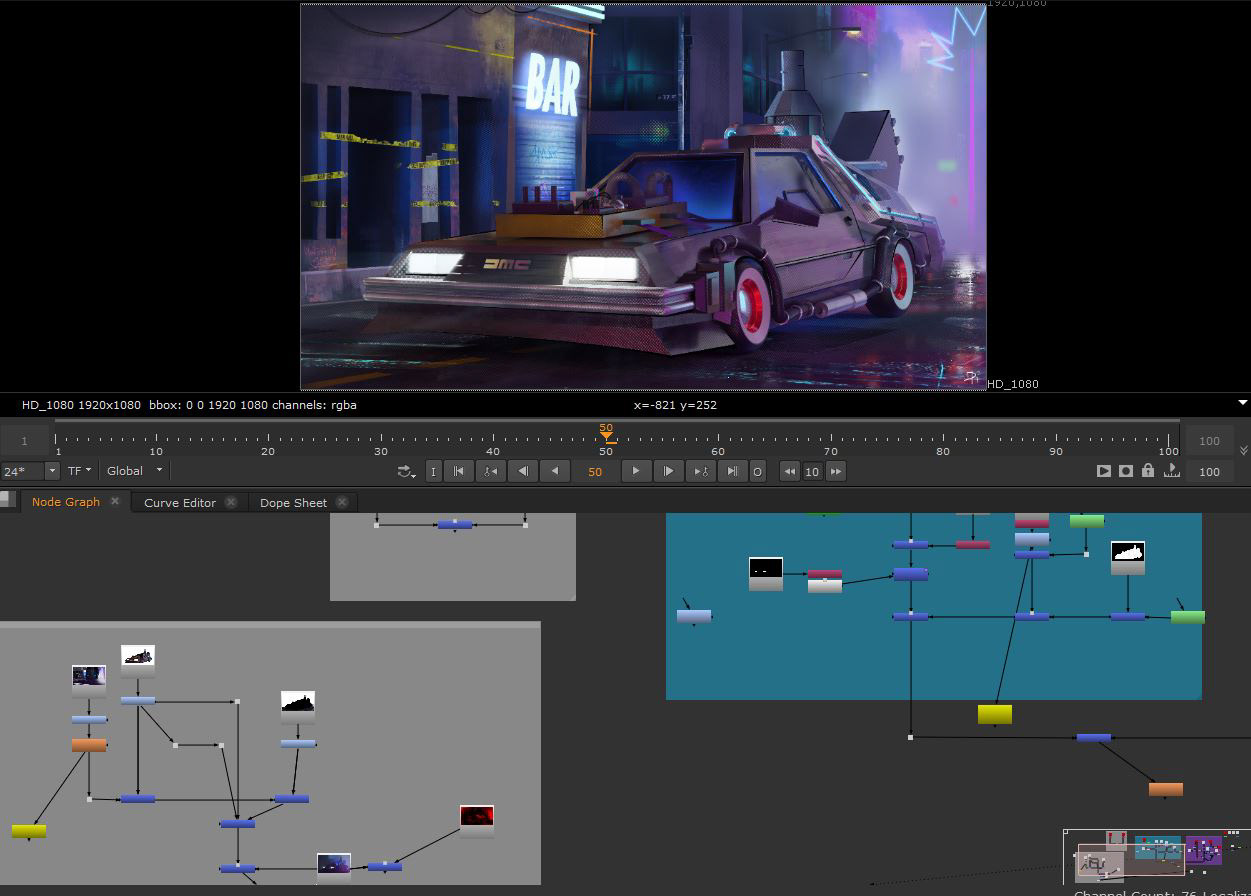This screenshot has height=896, width=1251.
Task: Click the "x=-821 y=252" coordinate readout
Action: coord(675,405)
